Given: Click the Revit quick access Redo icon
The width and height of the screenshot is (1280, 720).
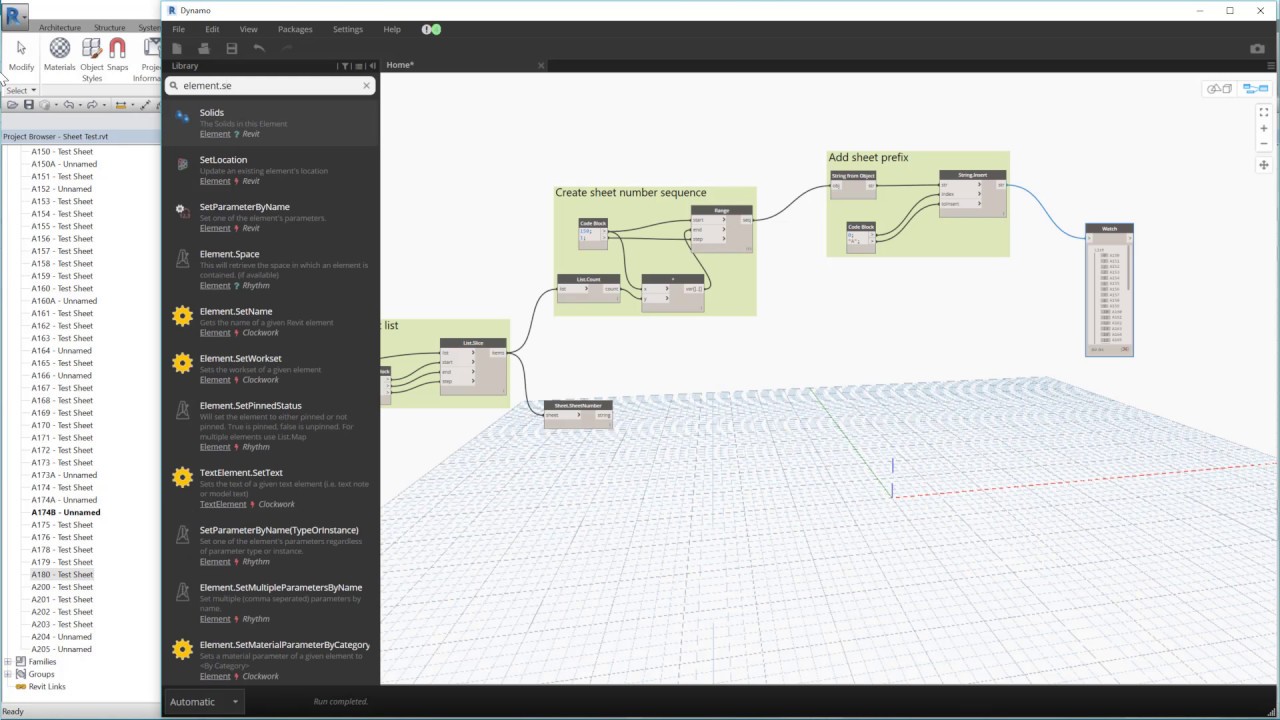Looking at the screenshot, I should (x=91, y=105).
